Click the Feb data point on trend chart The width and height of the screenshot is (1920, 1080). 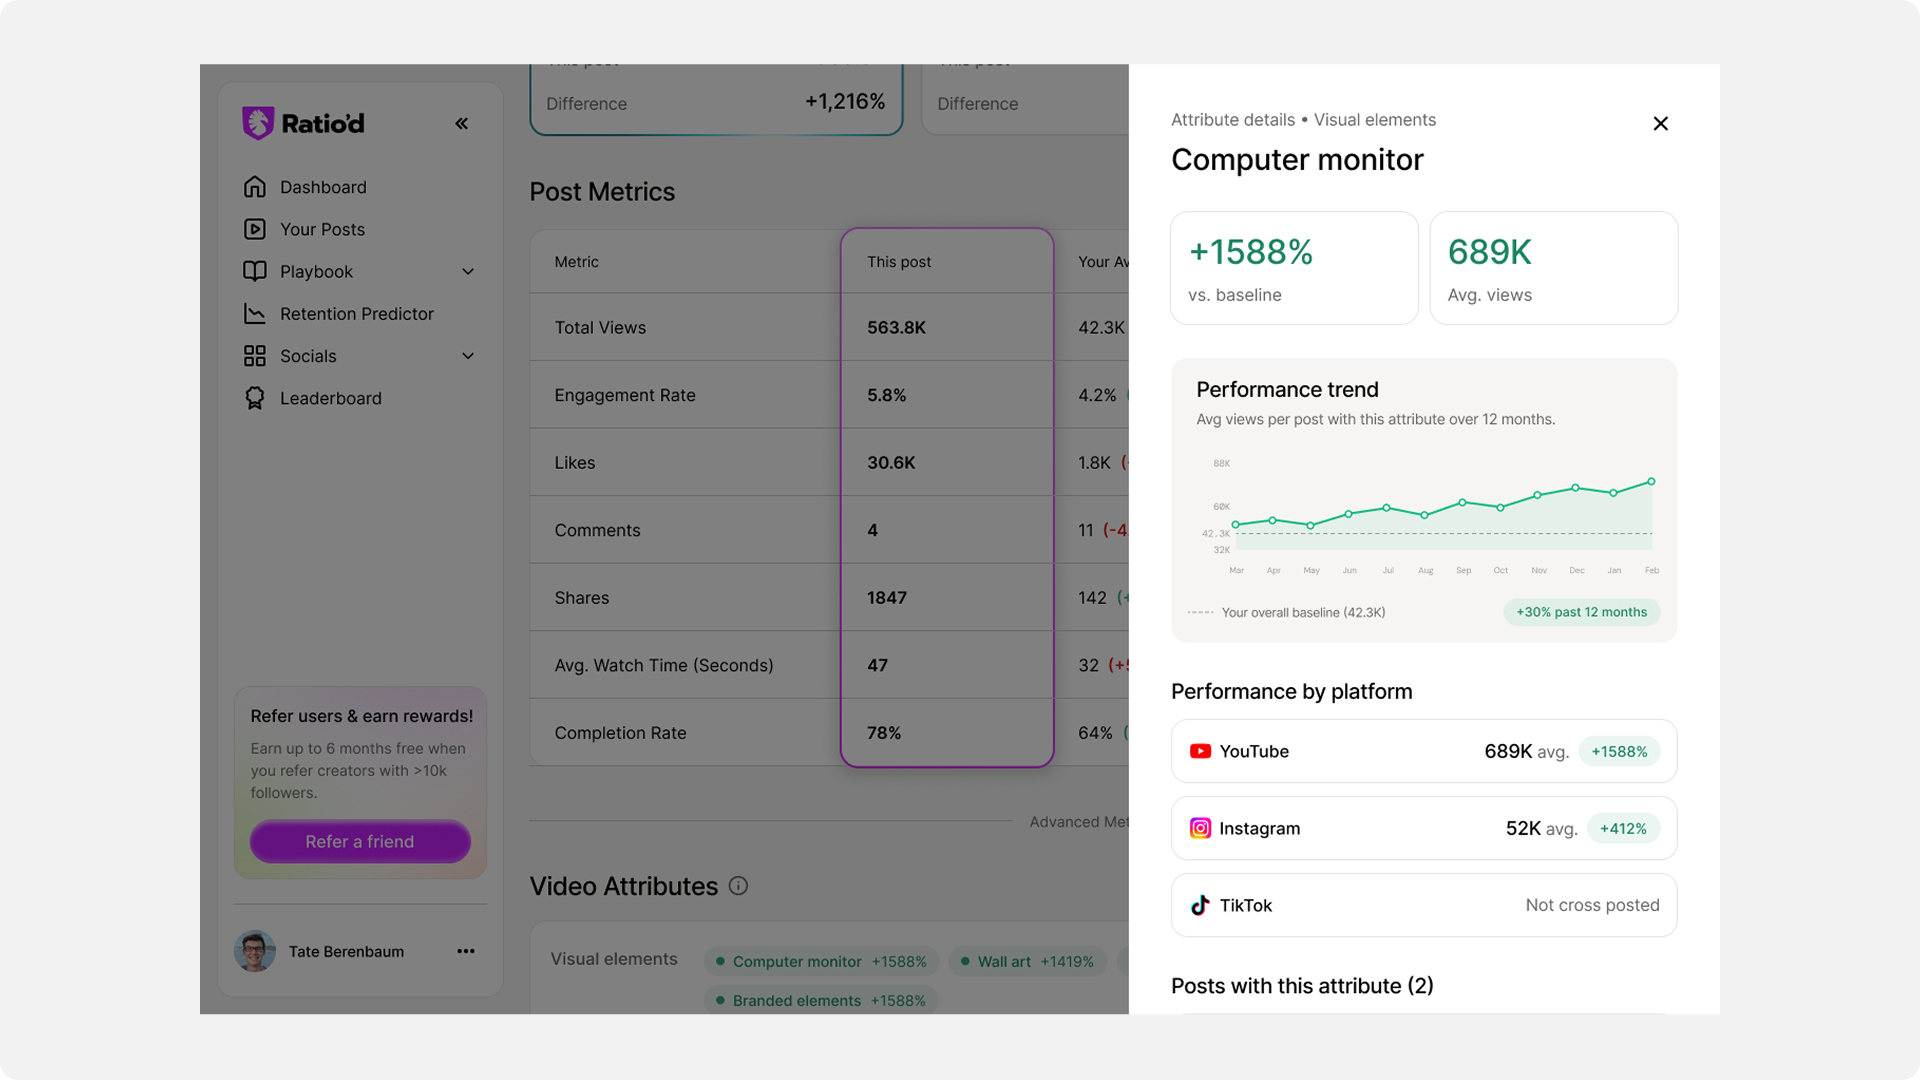click(1651, 482)
